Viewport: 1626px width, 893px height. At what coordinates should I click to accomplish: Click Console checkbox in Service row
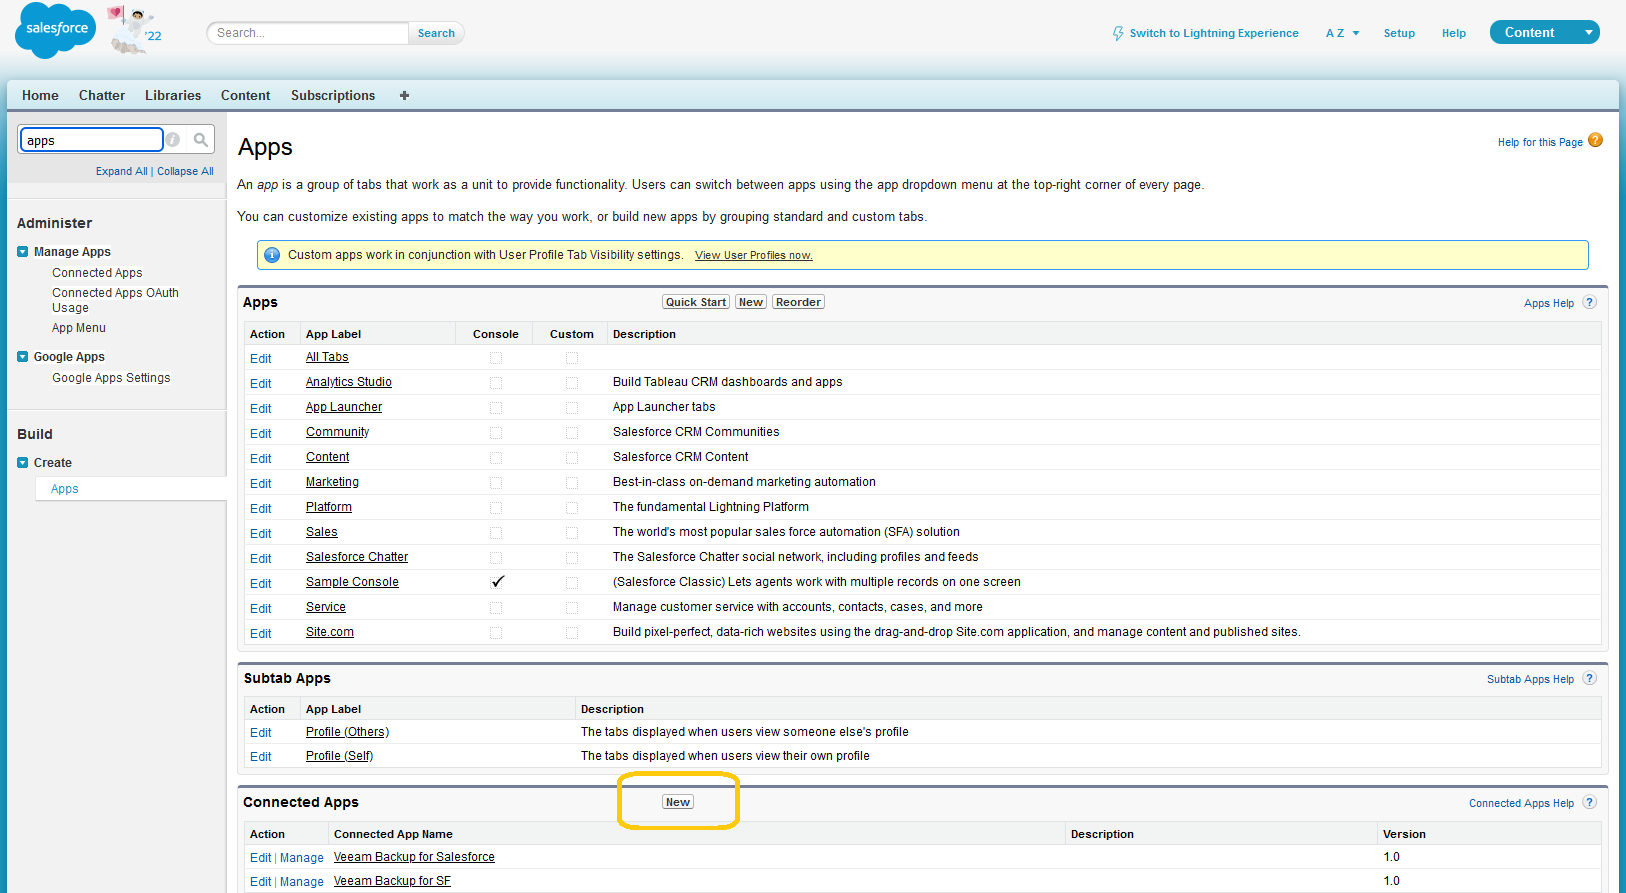click(x=496, y=608)
